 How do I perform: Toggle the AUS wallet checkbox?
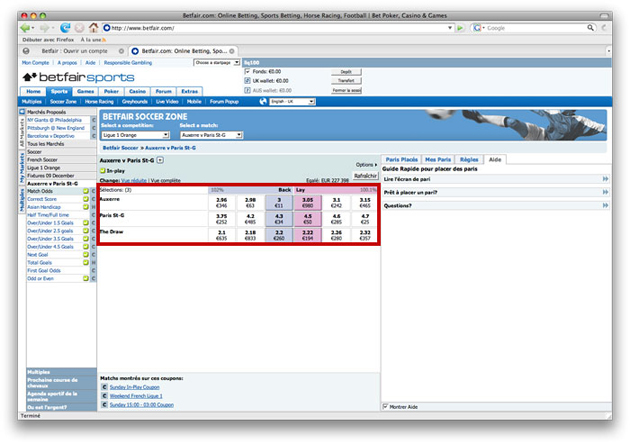pyautogui.click(x=248, y=90)
